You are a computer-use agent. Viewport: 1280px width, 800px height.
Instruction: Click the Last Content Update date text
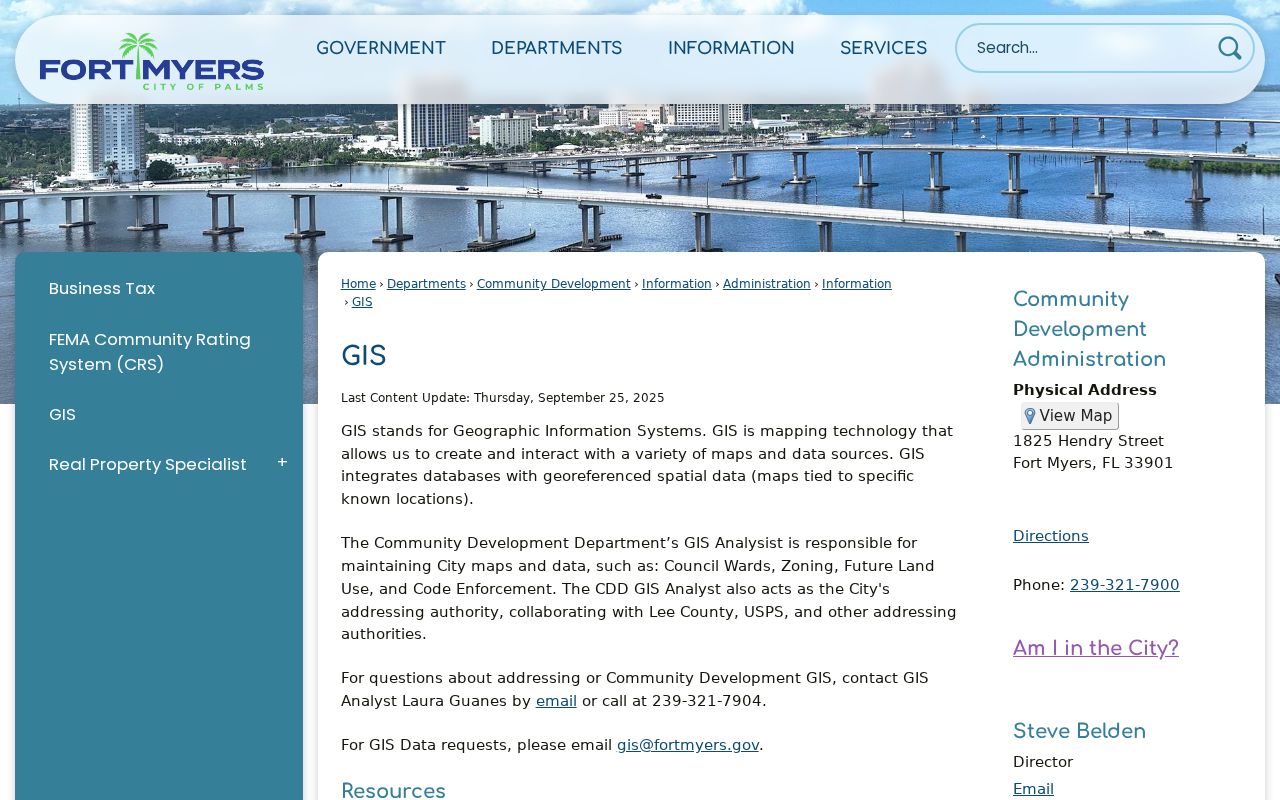pyautogui.click(x=503, y=398)
